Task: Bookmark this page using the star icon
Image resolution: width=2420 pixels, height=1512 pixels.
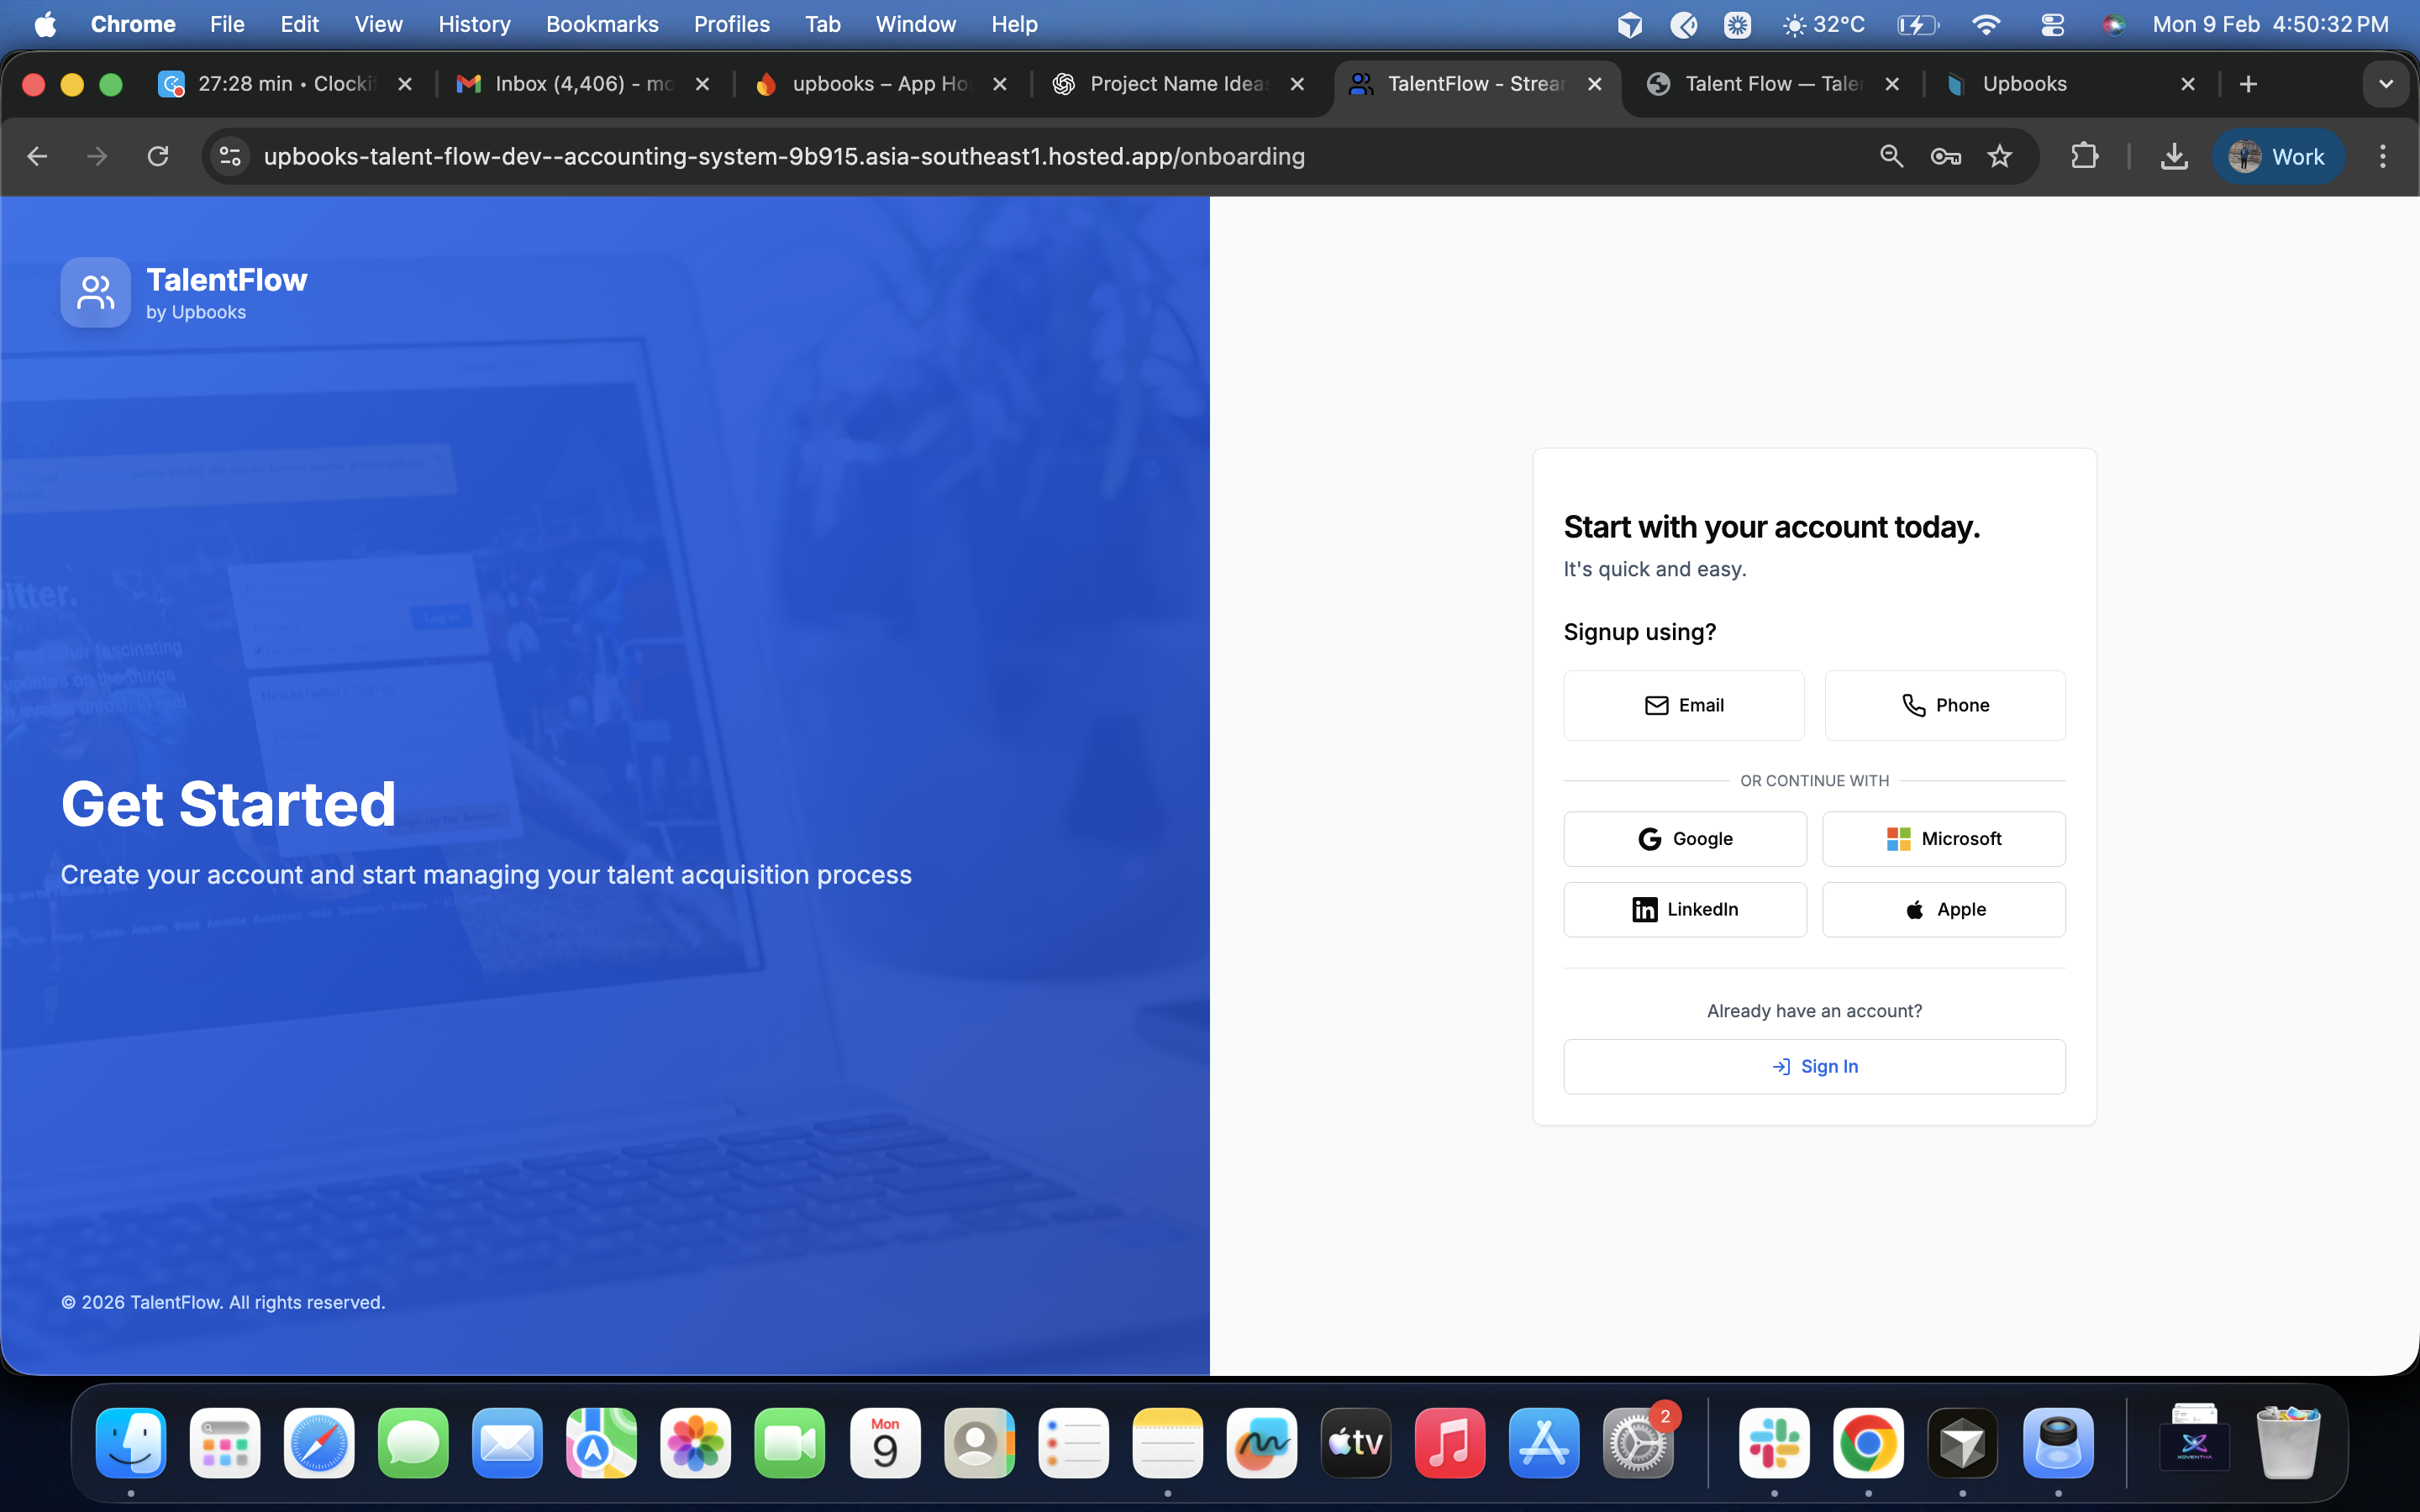Action: pyautogui.click(x=2000, y=156)
